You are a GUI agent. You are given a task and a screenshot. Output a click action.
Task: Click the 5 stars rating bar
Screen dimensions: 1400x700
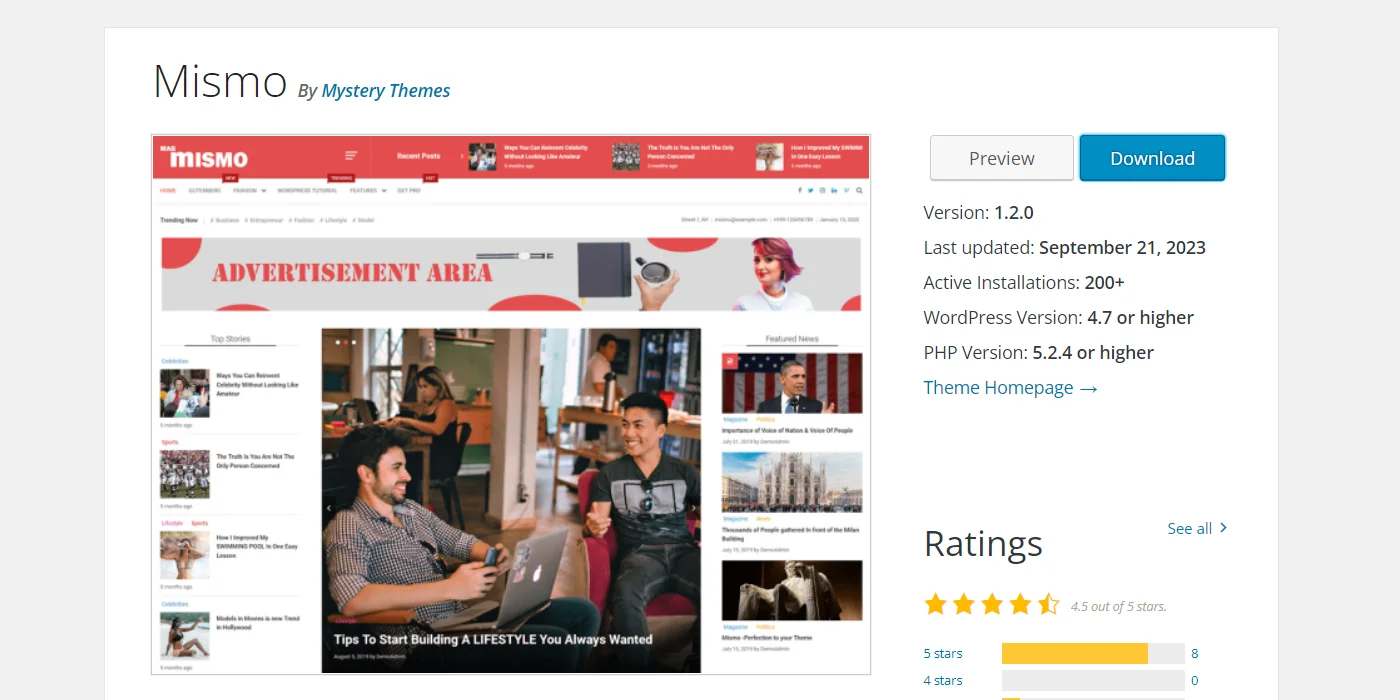1093,654
